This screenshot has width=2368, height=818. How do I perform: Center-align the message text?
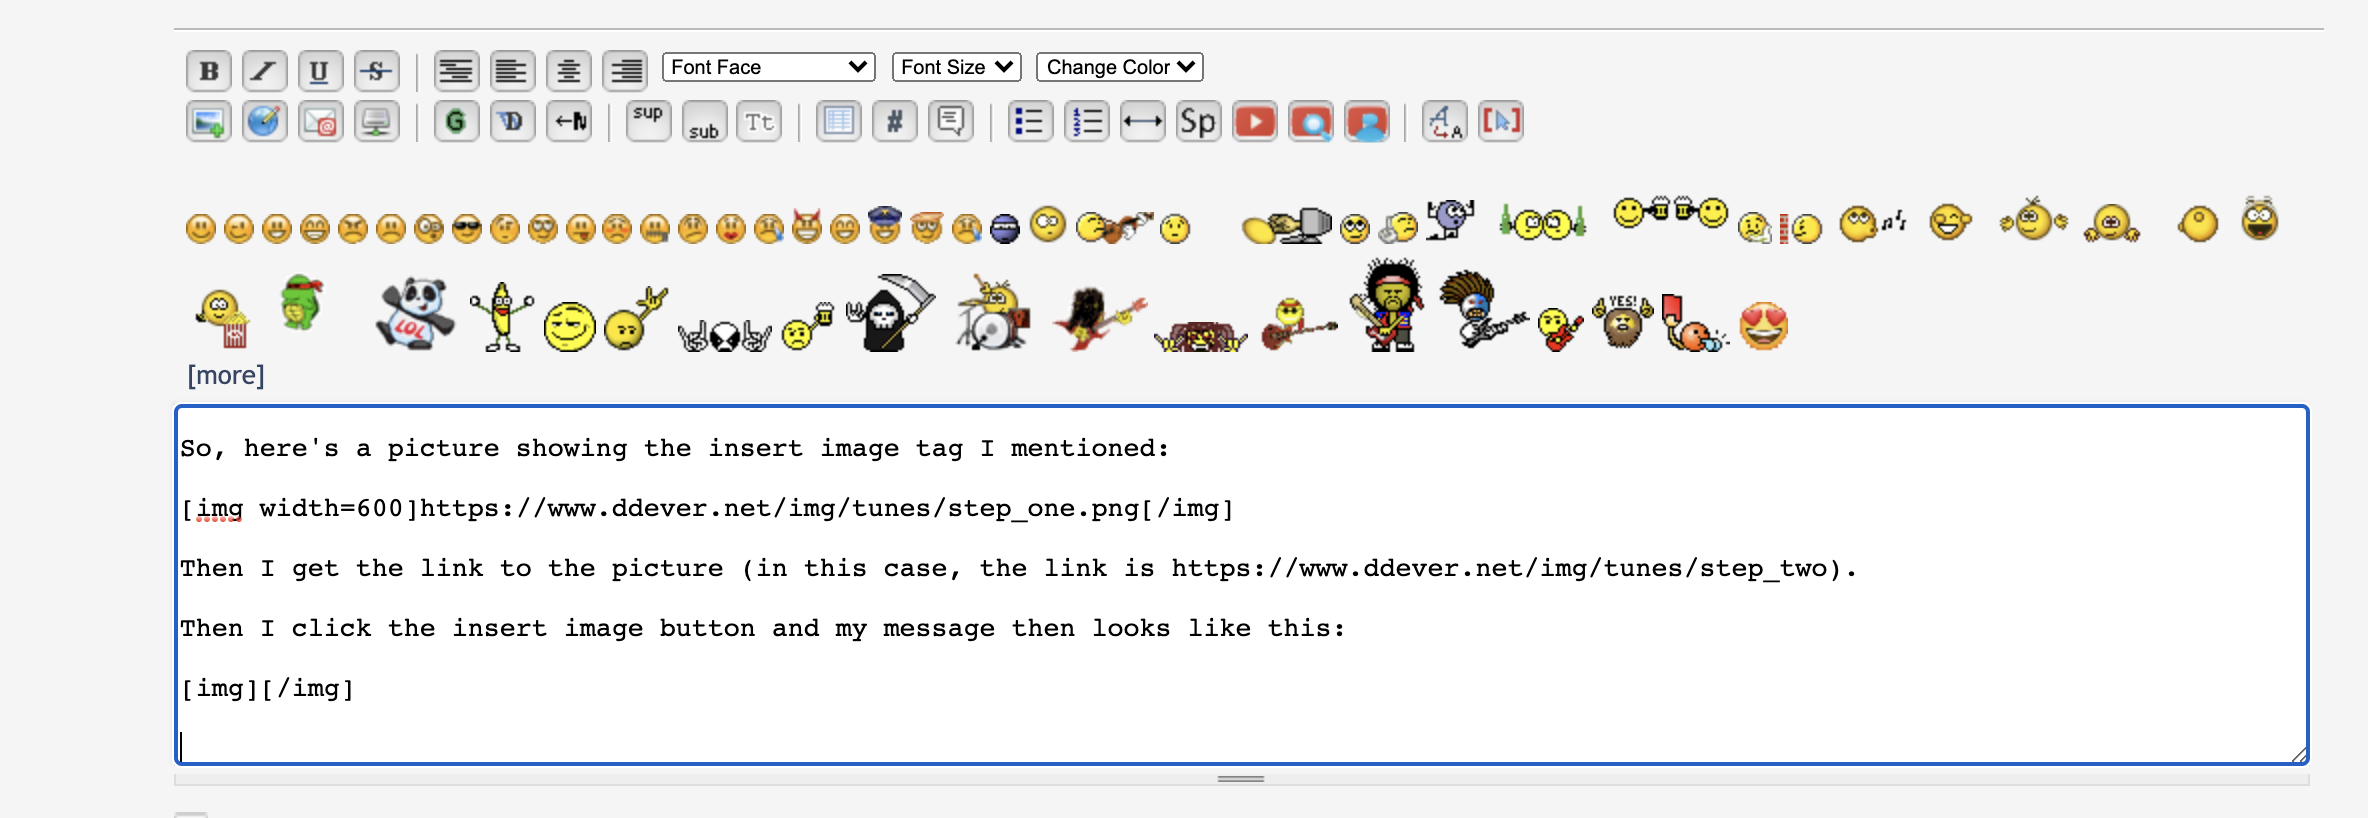click(568, 71)
